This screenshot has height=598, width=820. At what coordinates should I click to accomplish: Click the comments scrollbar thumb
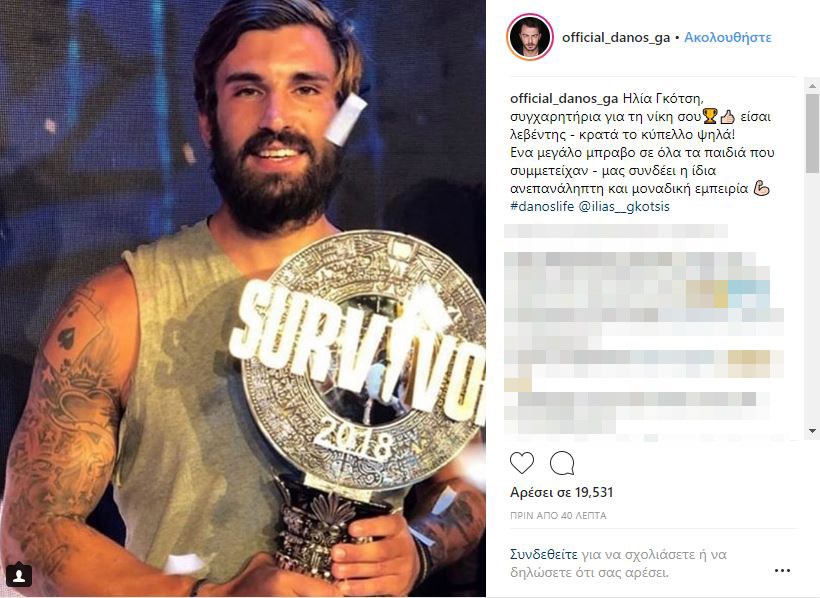pyautogui.click(x=812, y=133)
